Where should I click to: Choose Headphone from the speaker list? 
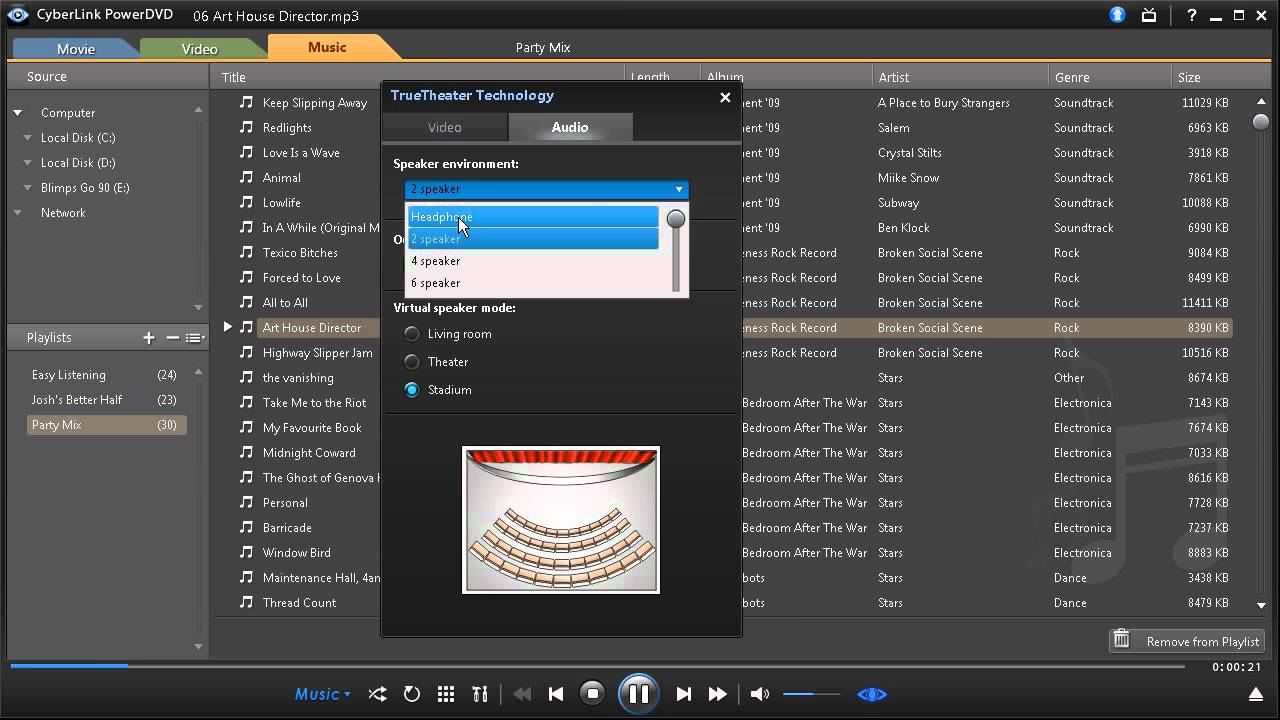point(533,217)
